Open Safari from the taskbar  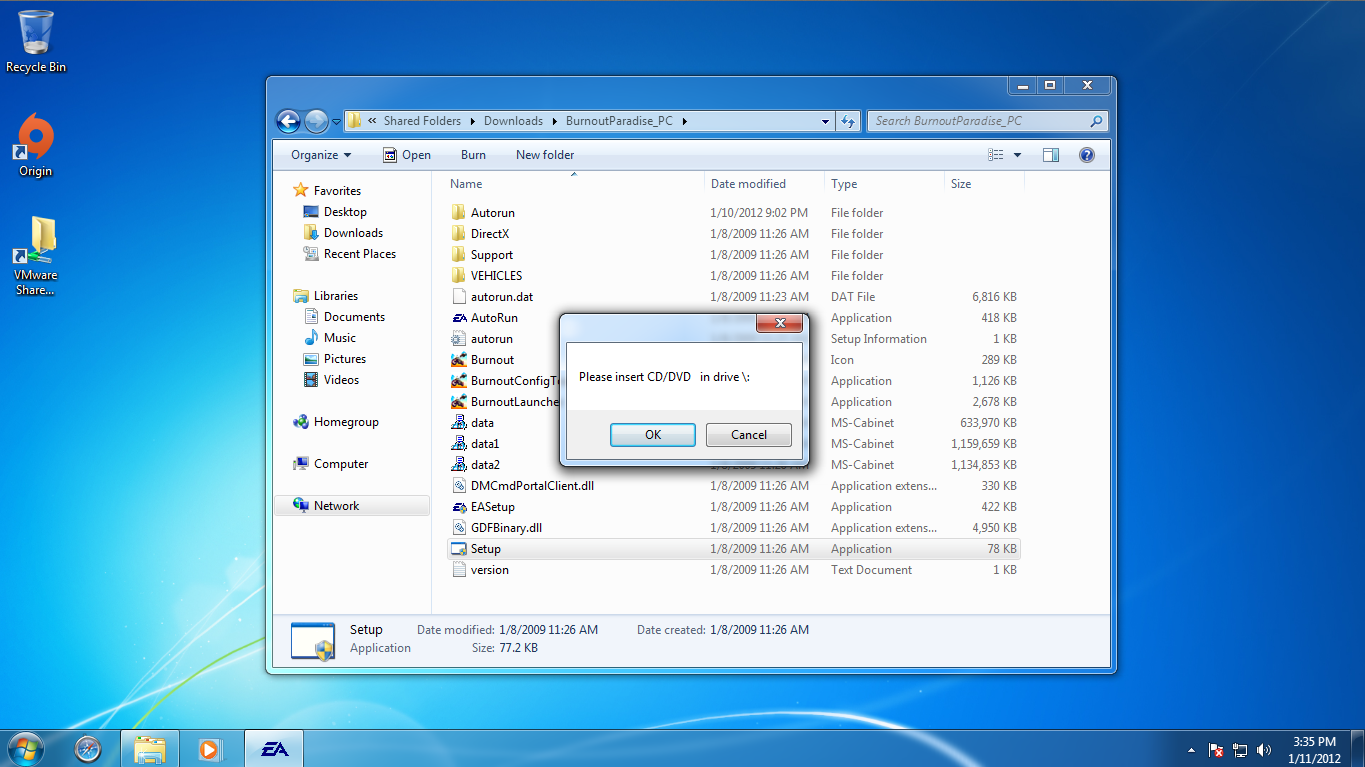[x=88, y=748]
